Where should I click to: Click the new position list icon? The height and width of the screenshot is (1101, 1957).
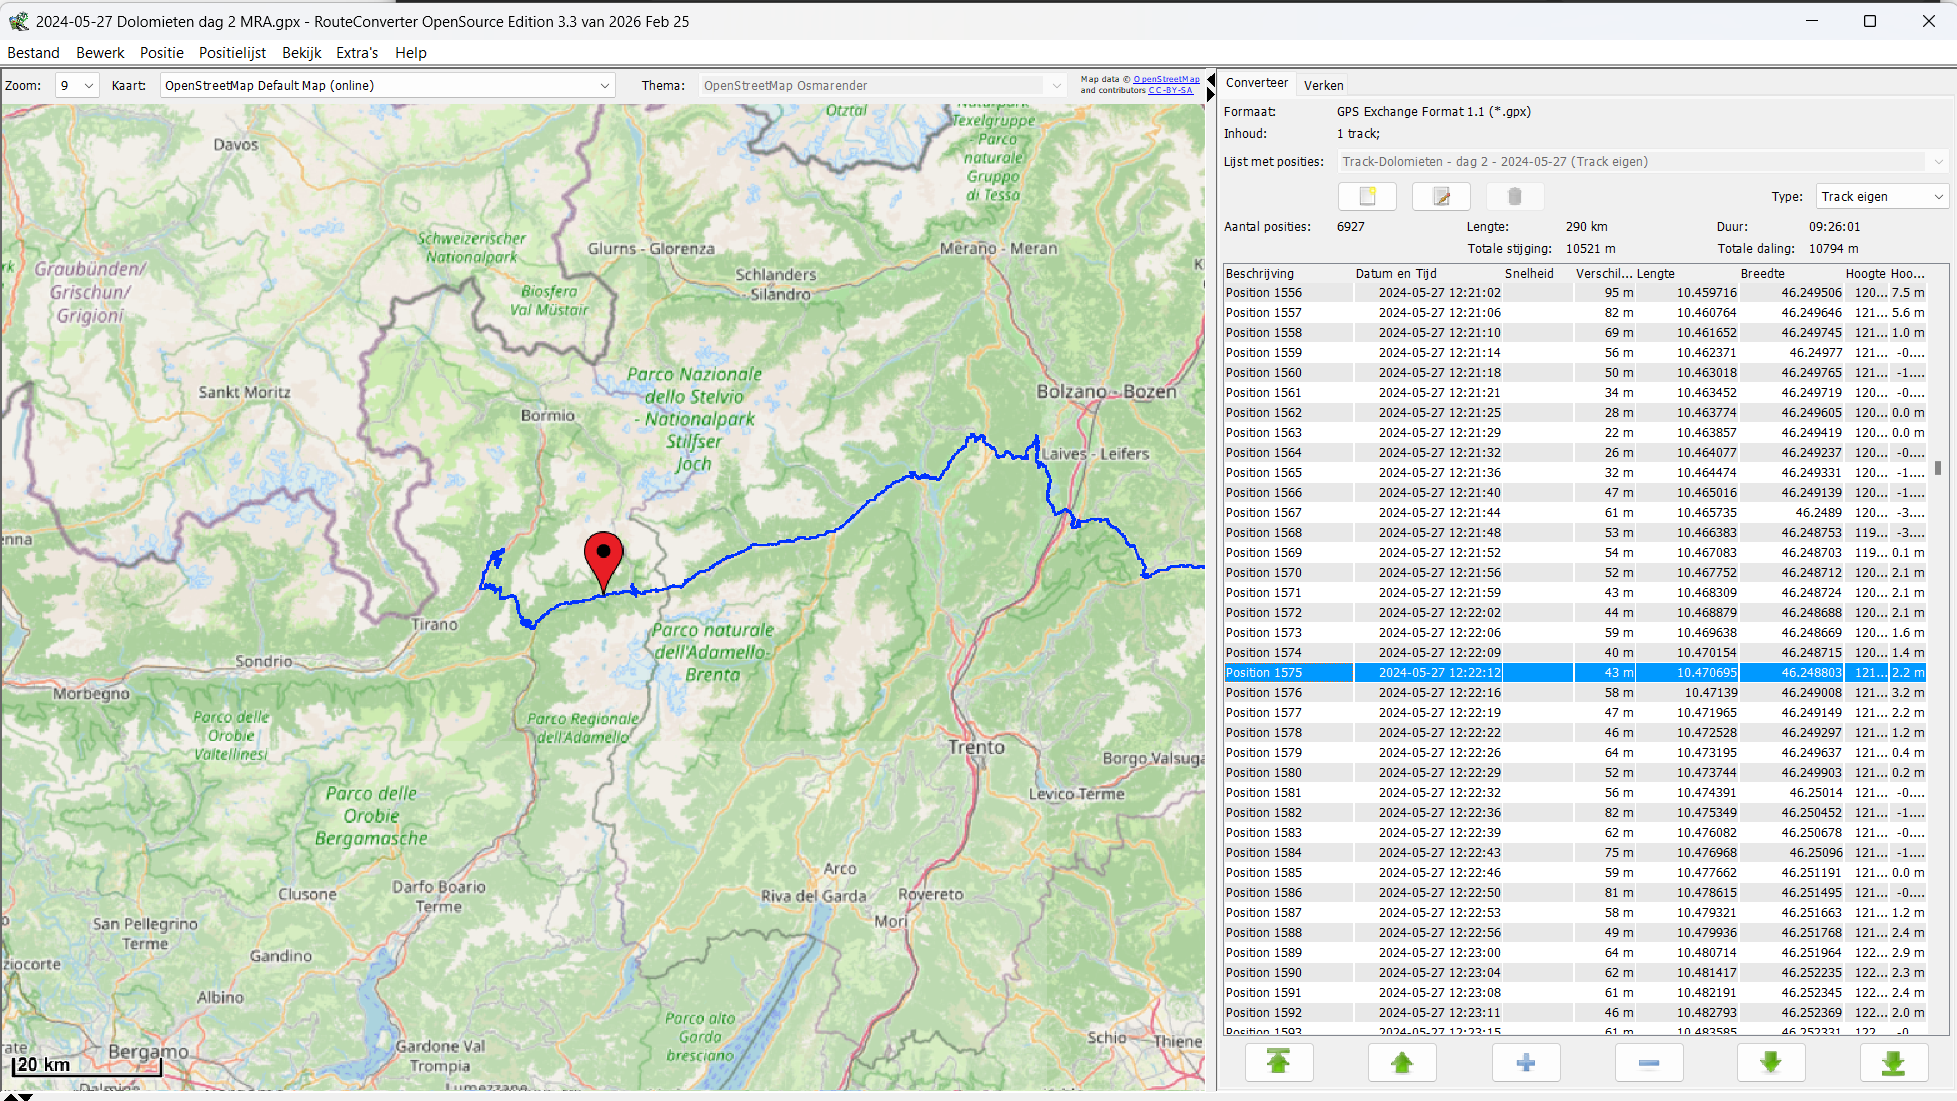1367,197
